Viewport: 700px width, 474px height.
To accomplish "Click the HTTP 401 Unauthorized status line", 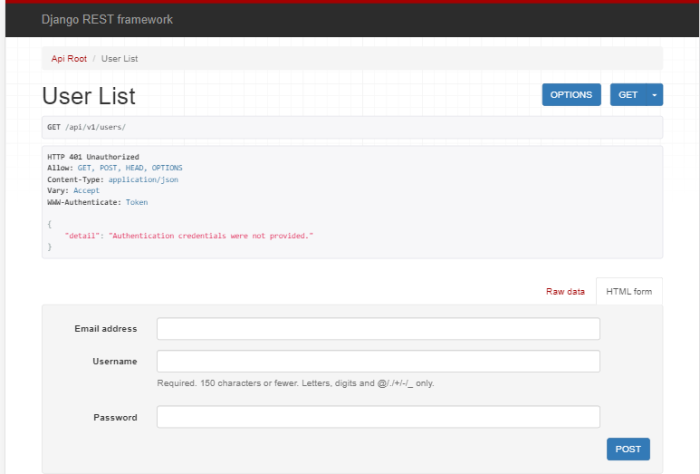I will (x=93, y=157).
